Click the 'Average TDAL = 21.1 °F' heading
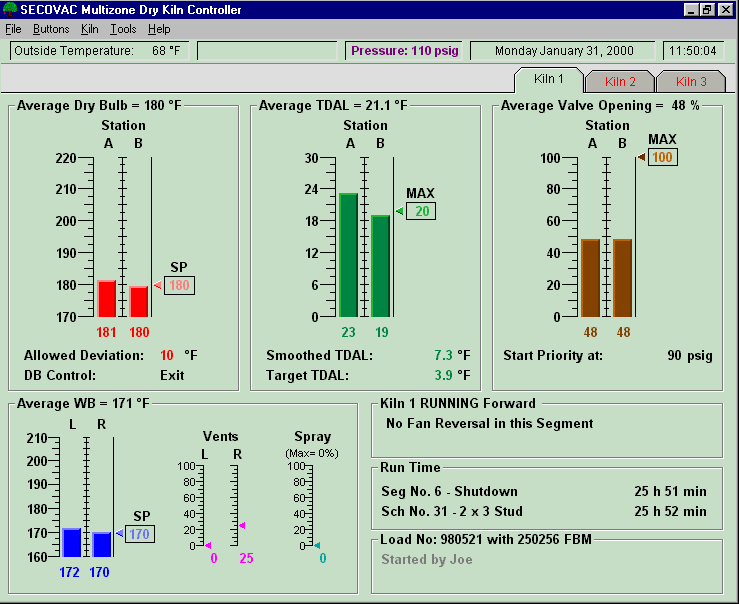739x604 pixels. (333, 106)
